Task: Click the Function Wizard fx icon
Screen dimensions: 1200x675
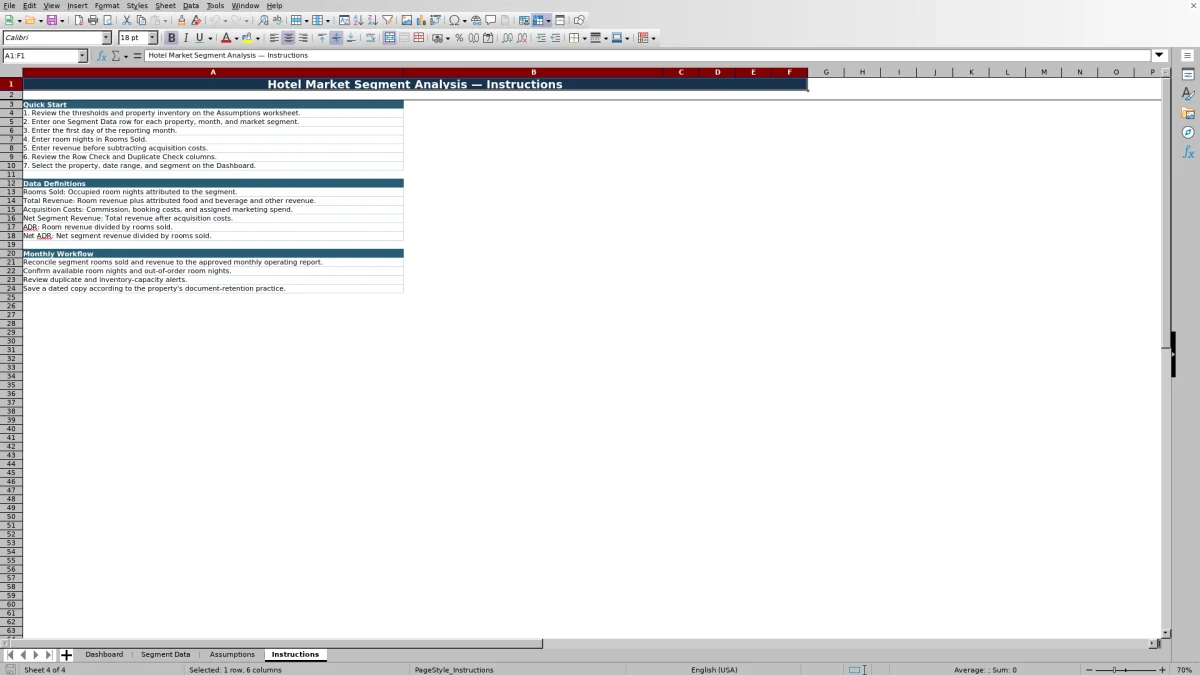Action: (x=101, y=56)
